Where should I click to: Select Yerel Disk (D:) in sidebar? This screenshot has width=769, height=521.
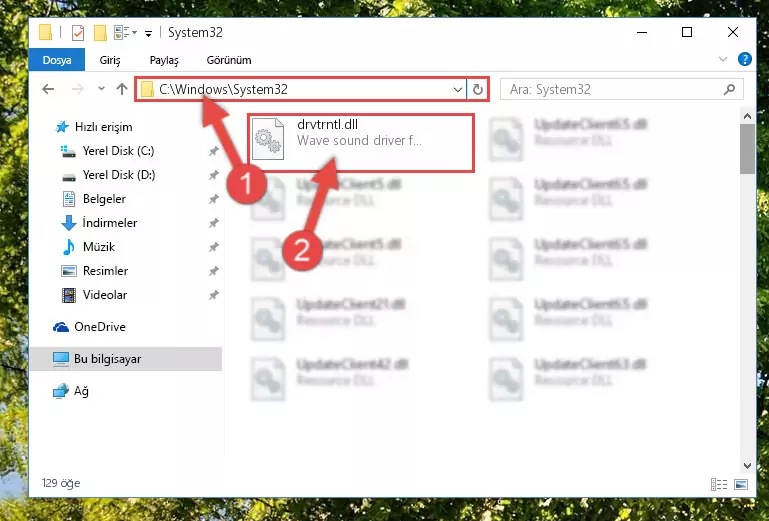(119, 175)
